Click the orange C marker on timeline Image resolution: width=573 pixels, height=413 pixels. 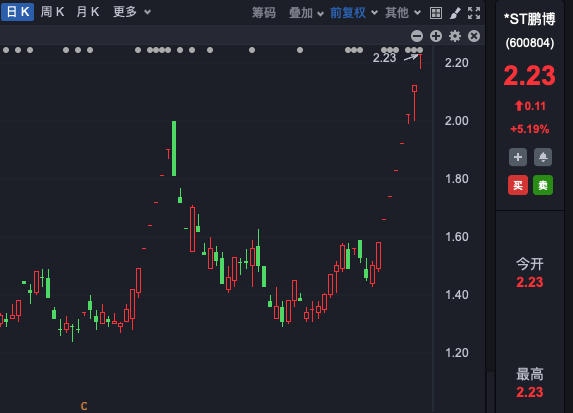tap(84, 406)
